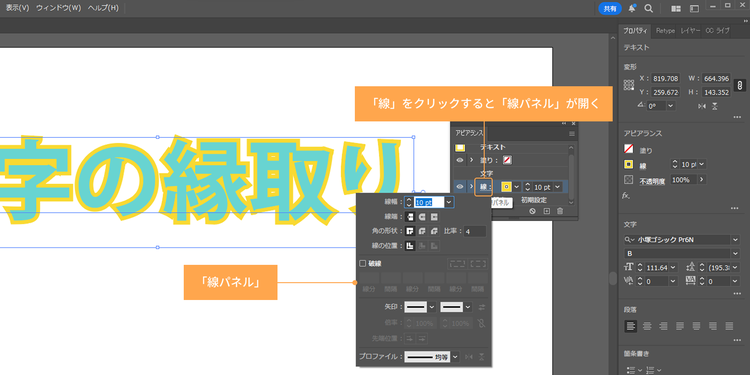
Task: Expand the 塗り row chevron in Appearance panel
Action: (x=472, y=160)
